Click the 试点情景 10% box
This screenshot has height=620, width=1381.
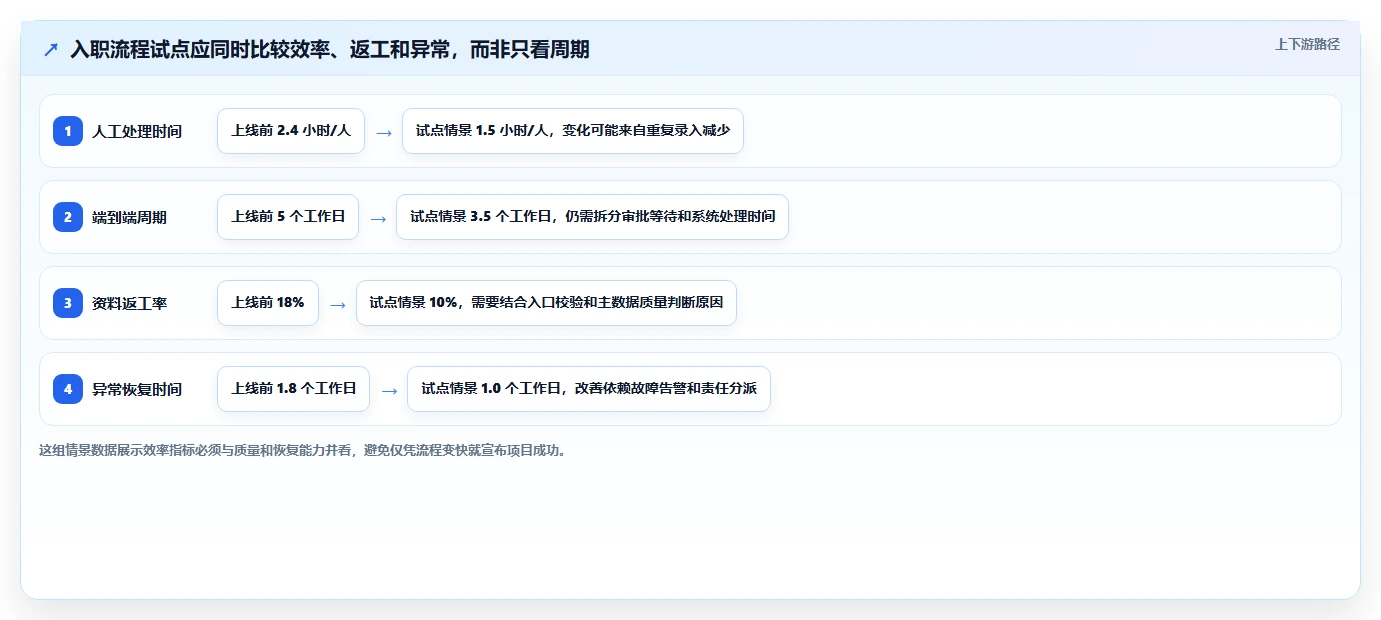click(546, 303)
